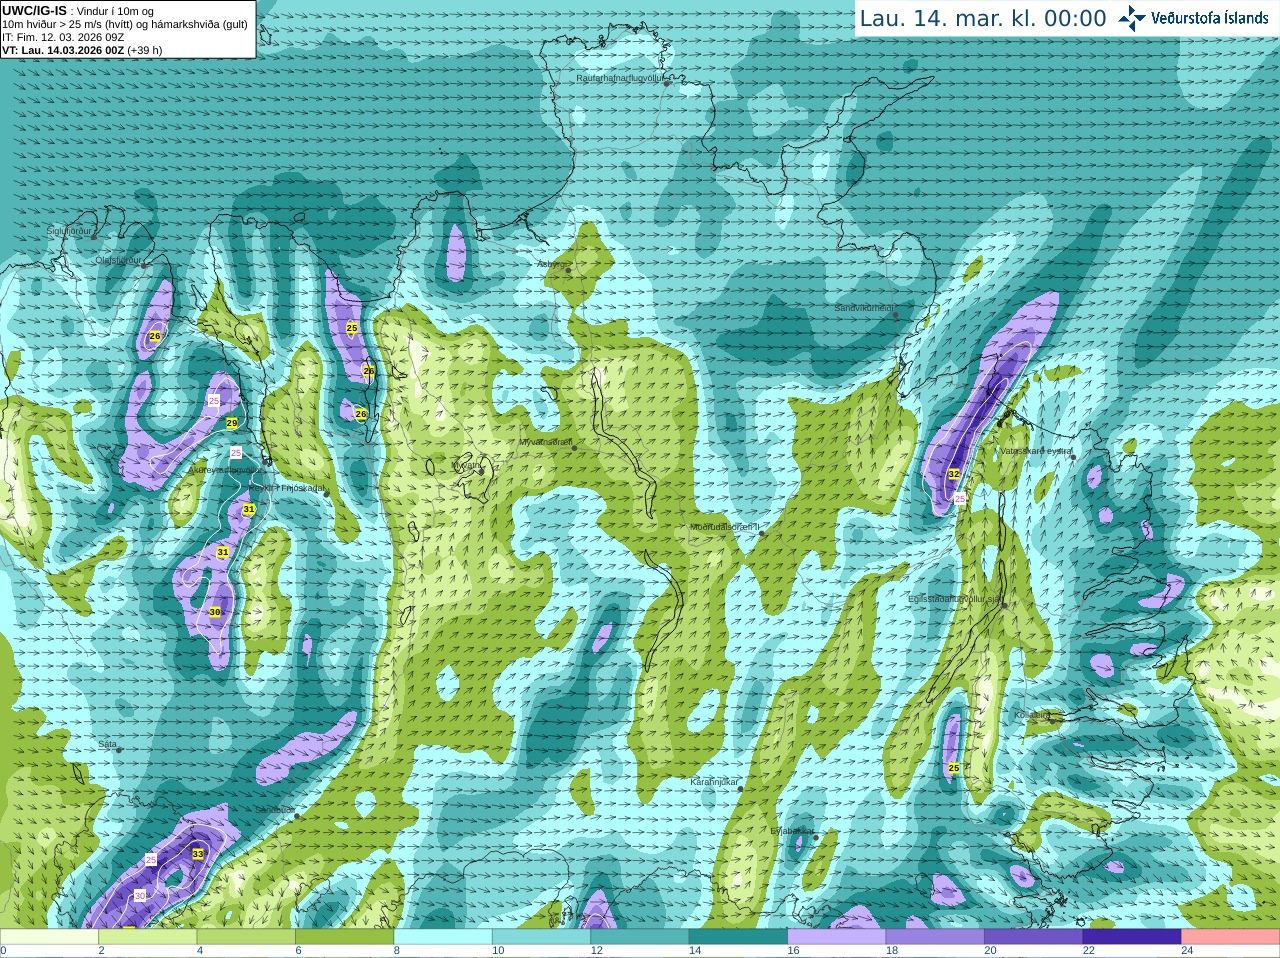Click the Ólafsfjörður station label
This screenshot has width=1280, height=958.
tap(118, 260)
